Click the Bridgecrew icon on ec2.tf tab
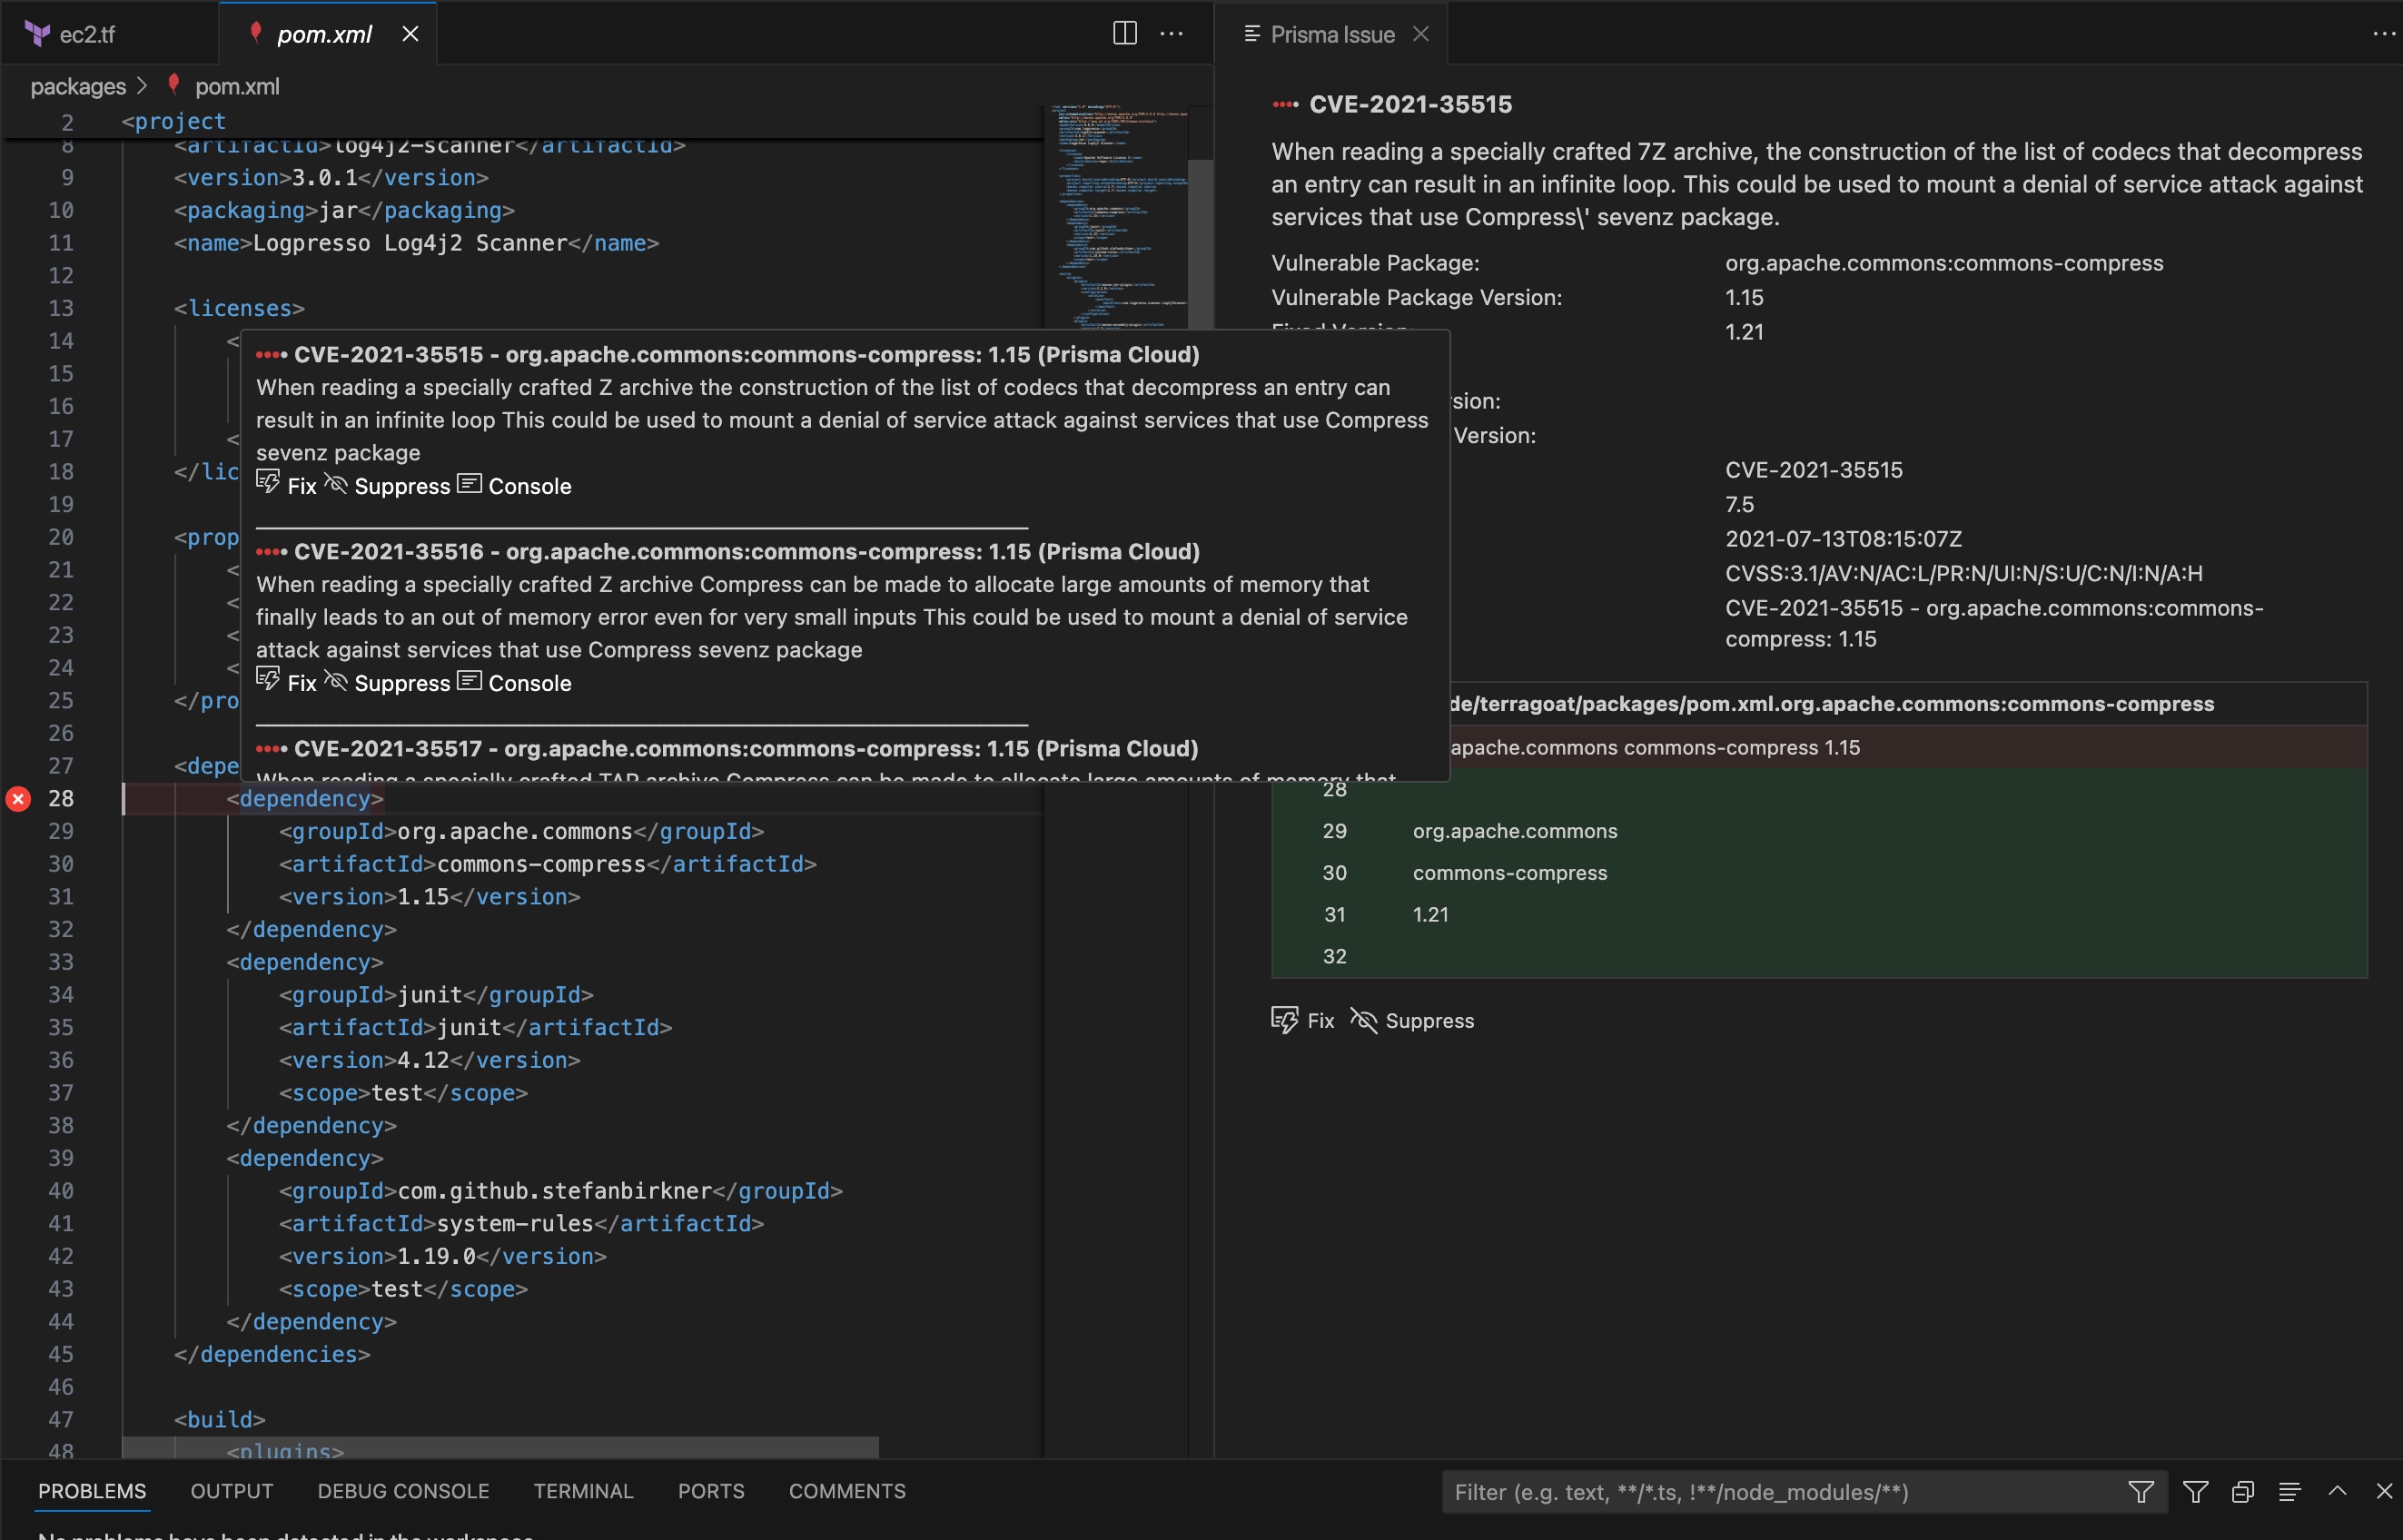The width and height of the screenshot is (2403, 1540). (38, 33)
